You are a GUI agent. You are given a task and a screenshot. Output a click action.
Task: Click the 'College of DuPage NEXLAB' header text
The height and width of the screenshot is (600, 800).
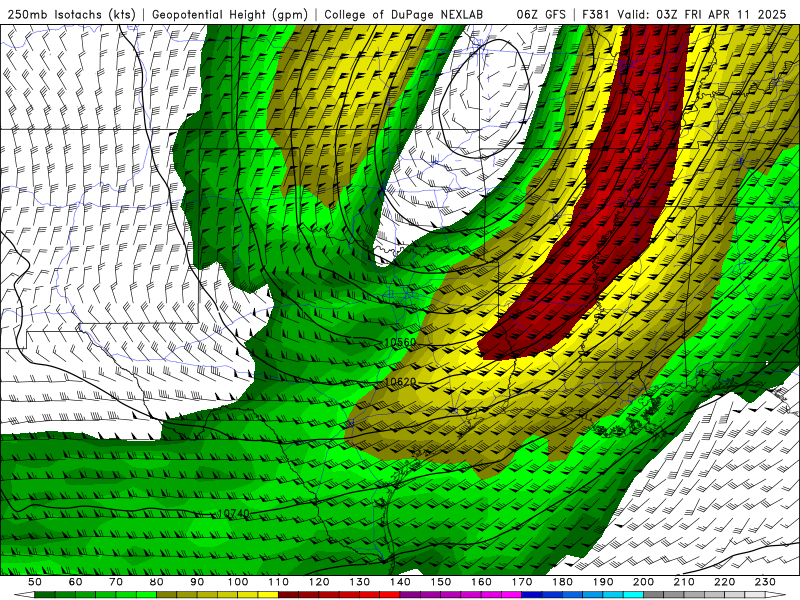pos(404,14)
